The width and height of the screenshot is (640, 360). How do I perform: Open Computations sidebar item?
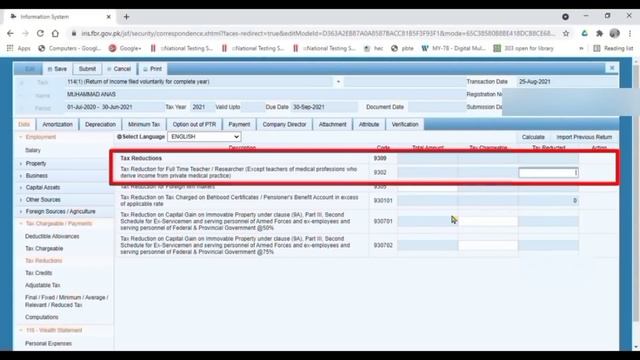(42, 317)
